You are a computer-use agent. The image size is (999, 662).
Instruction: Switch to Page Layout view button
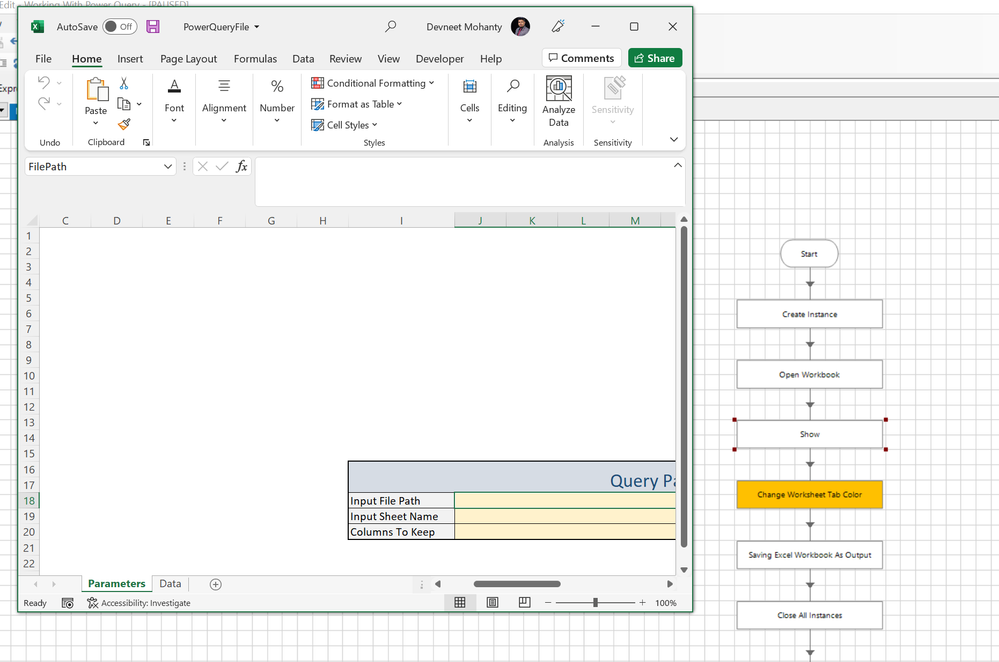[x=492, y=603]
